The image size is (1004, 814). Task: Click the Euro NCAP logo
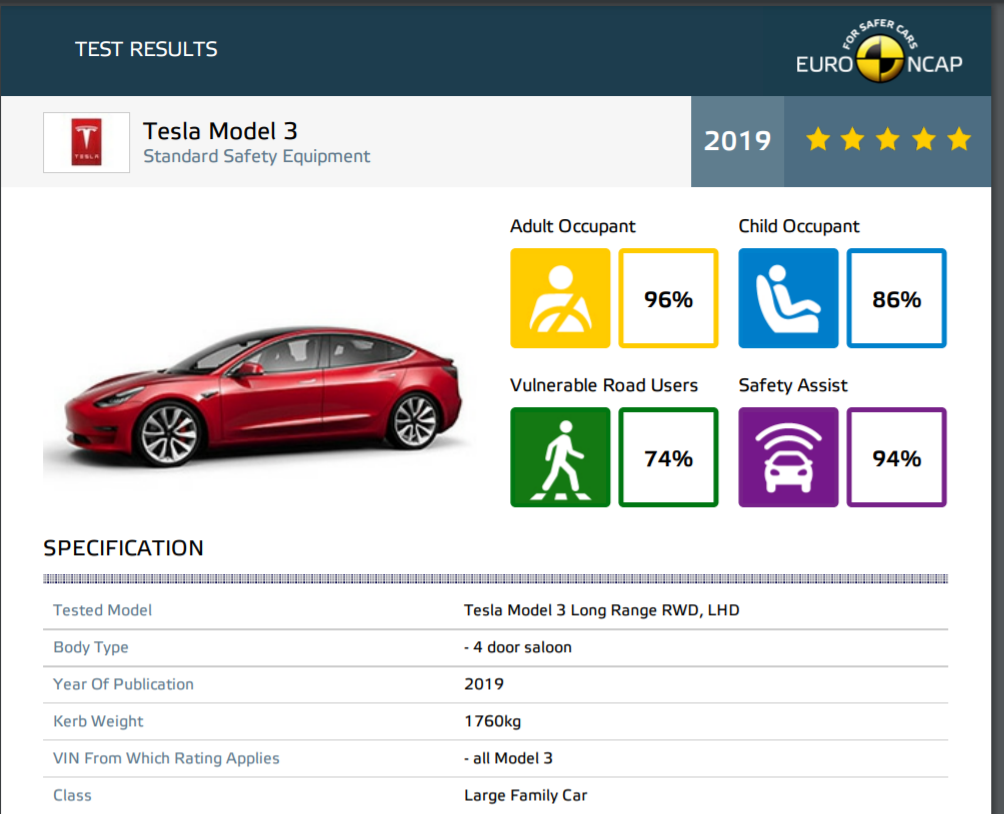(x=879, y=51)
